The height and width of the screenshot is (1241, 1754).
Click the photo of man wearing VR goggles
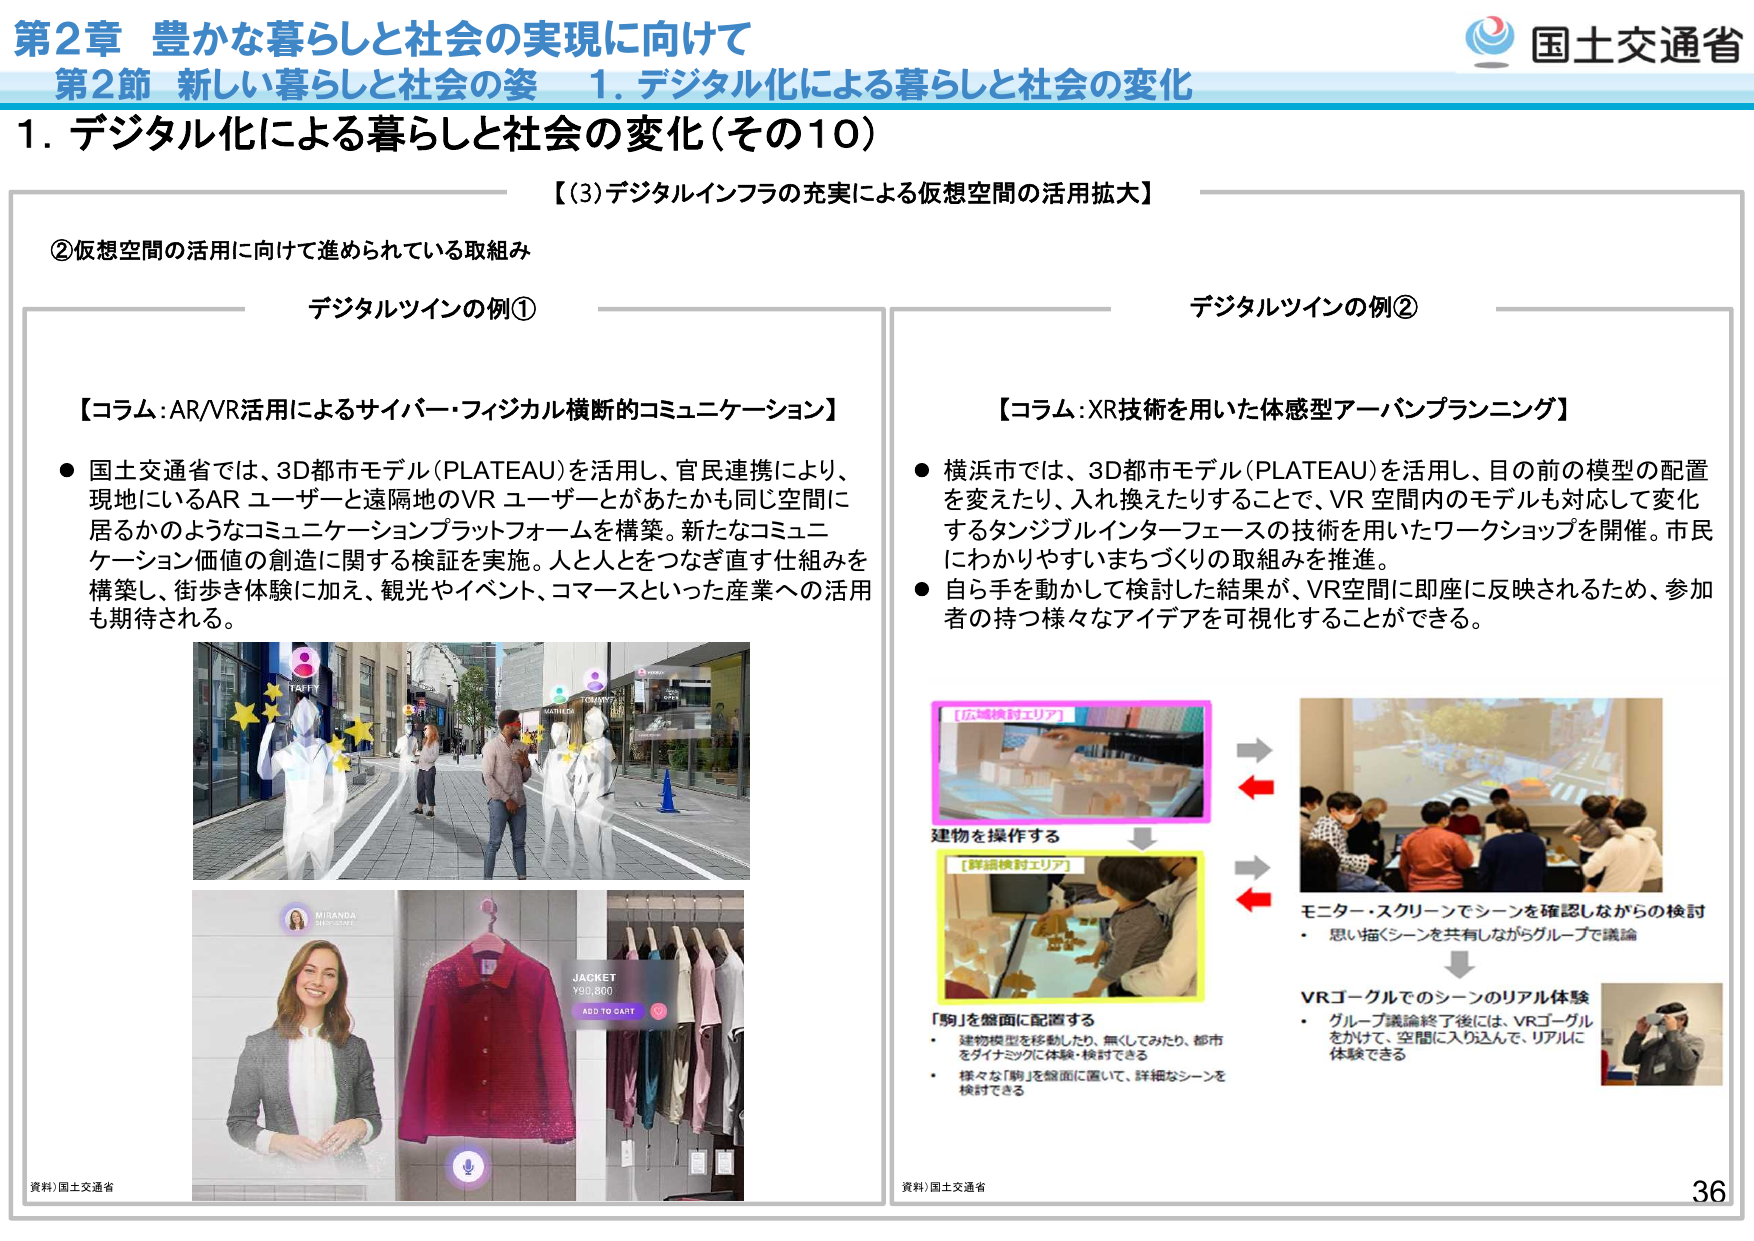1661,1034
